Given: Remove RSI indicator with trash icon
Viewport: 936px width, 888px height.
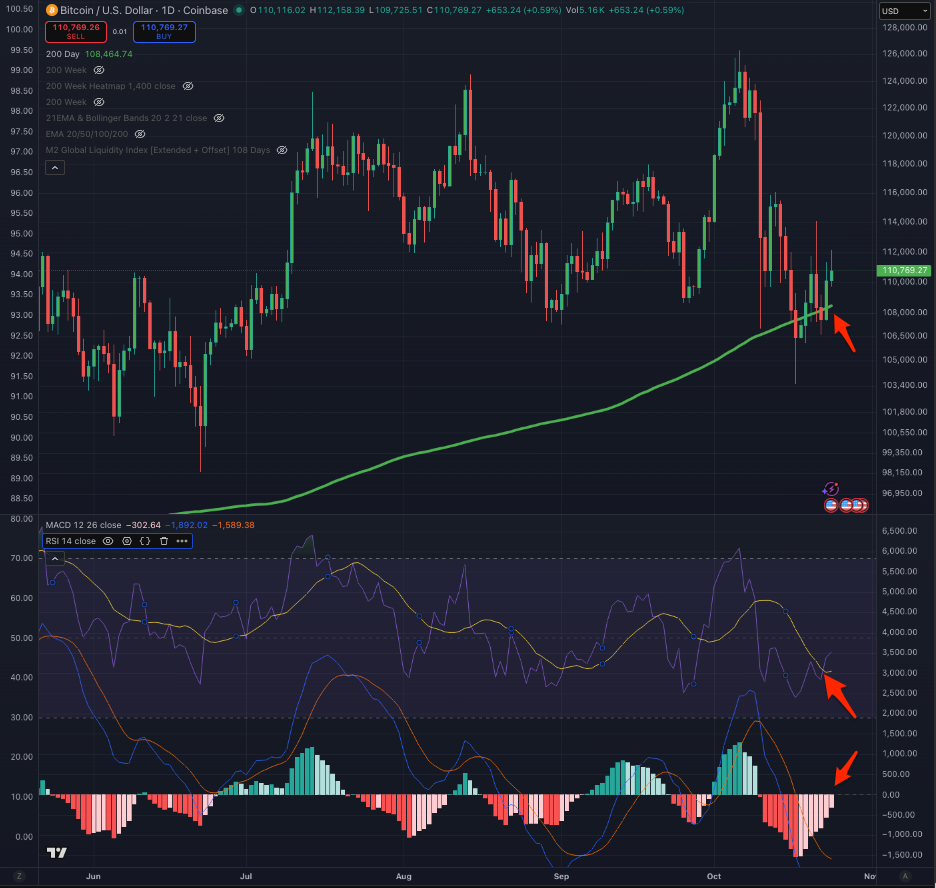Looking at the screenshot, I should tap(164, 541).
